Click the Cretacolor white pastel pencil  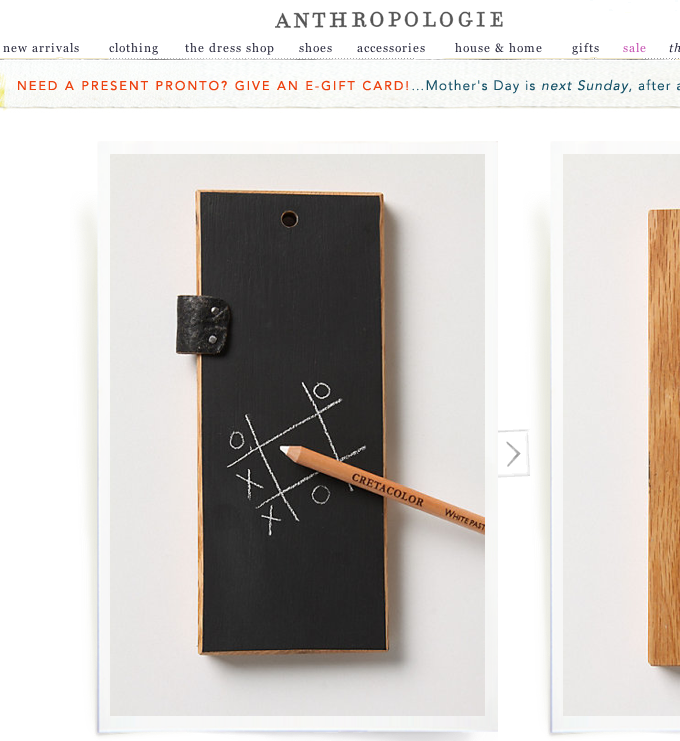point(382,490)
